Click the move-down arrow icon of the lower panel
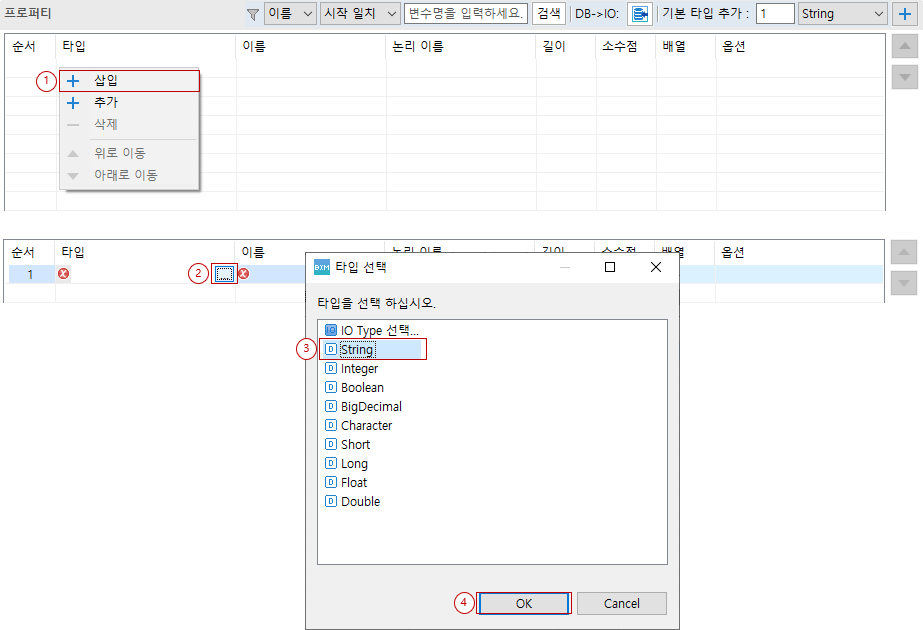The width and height of the screenshot is (923, 630). [x=903, y=281]
